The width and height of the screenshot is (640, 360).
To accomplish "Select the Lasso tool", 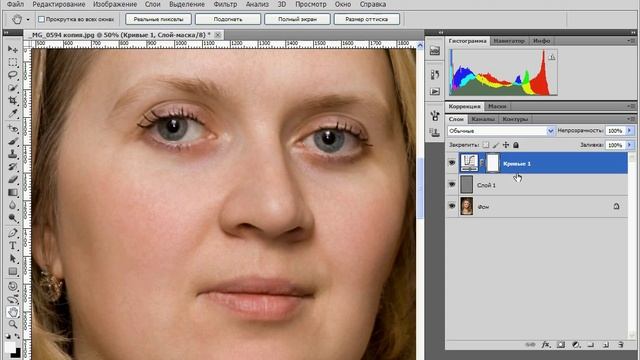I will click(x=13, y=75).
